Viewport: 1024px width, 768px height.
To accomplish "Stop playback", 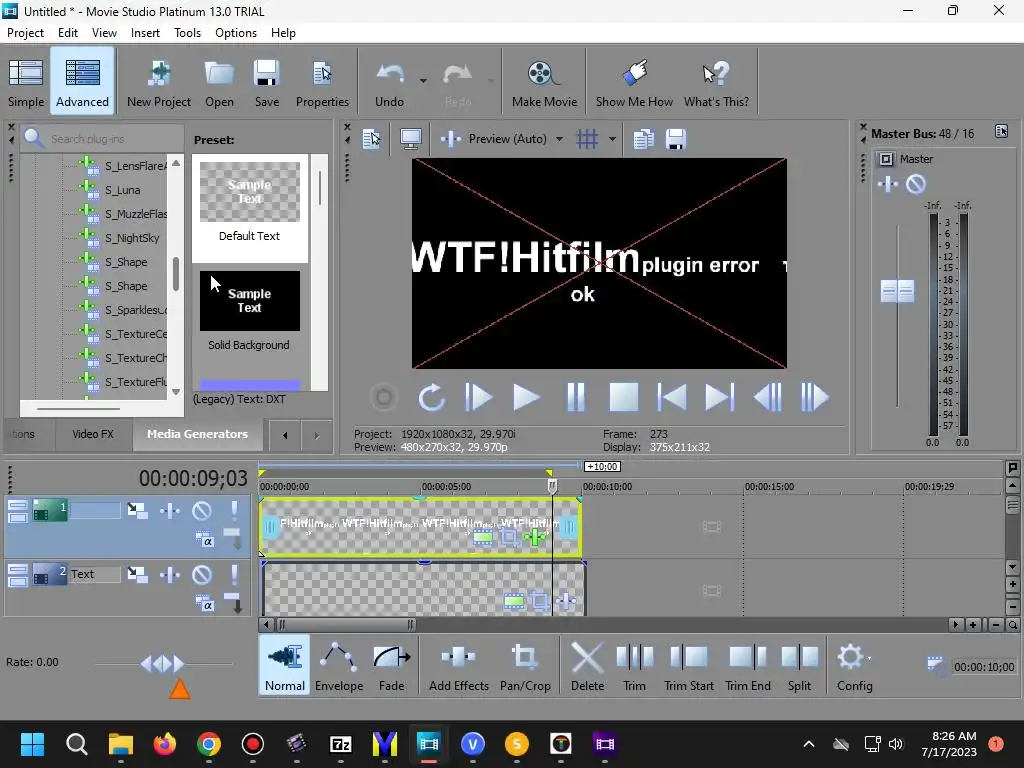I will 624,397.
